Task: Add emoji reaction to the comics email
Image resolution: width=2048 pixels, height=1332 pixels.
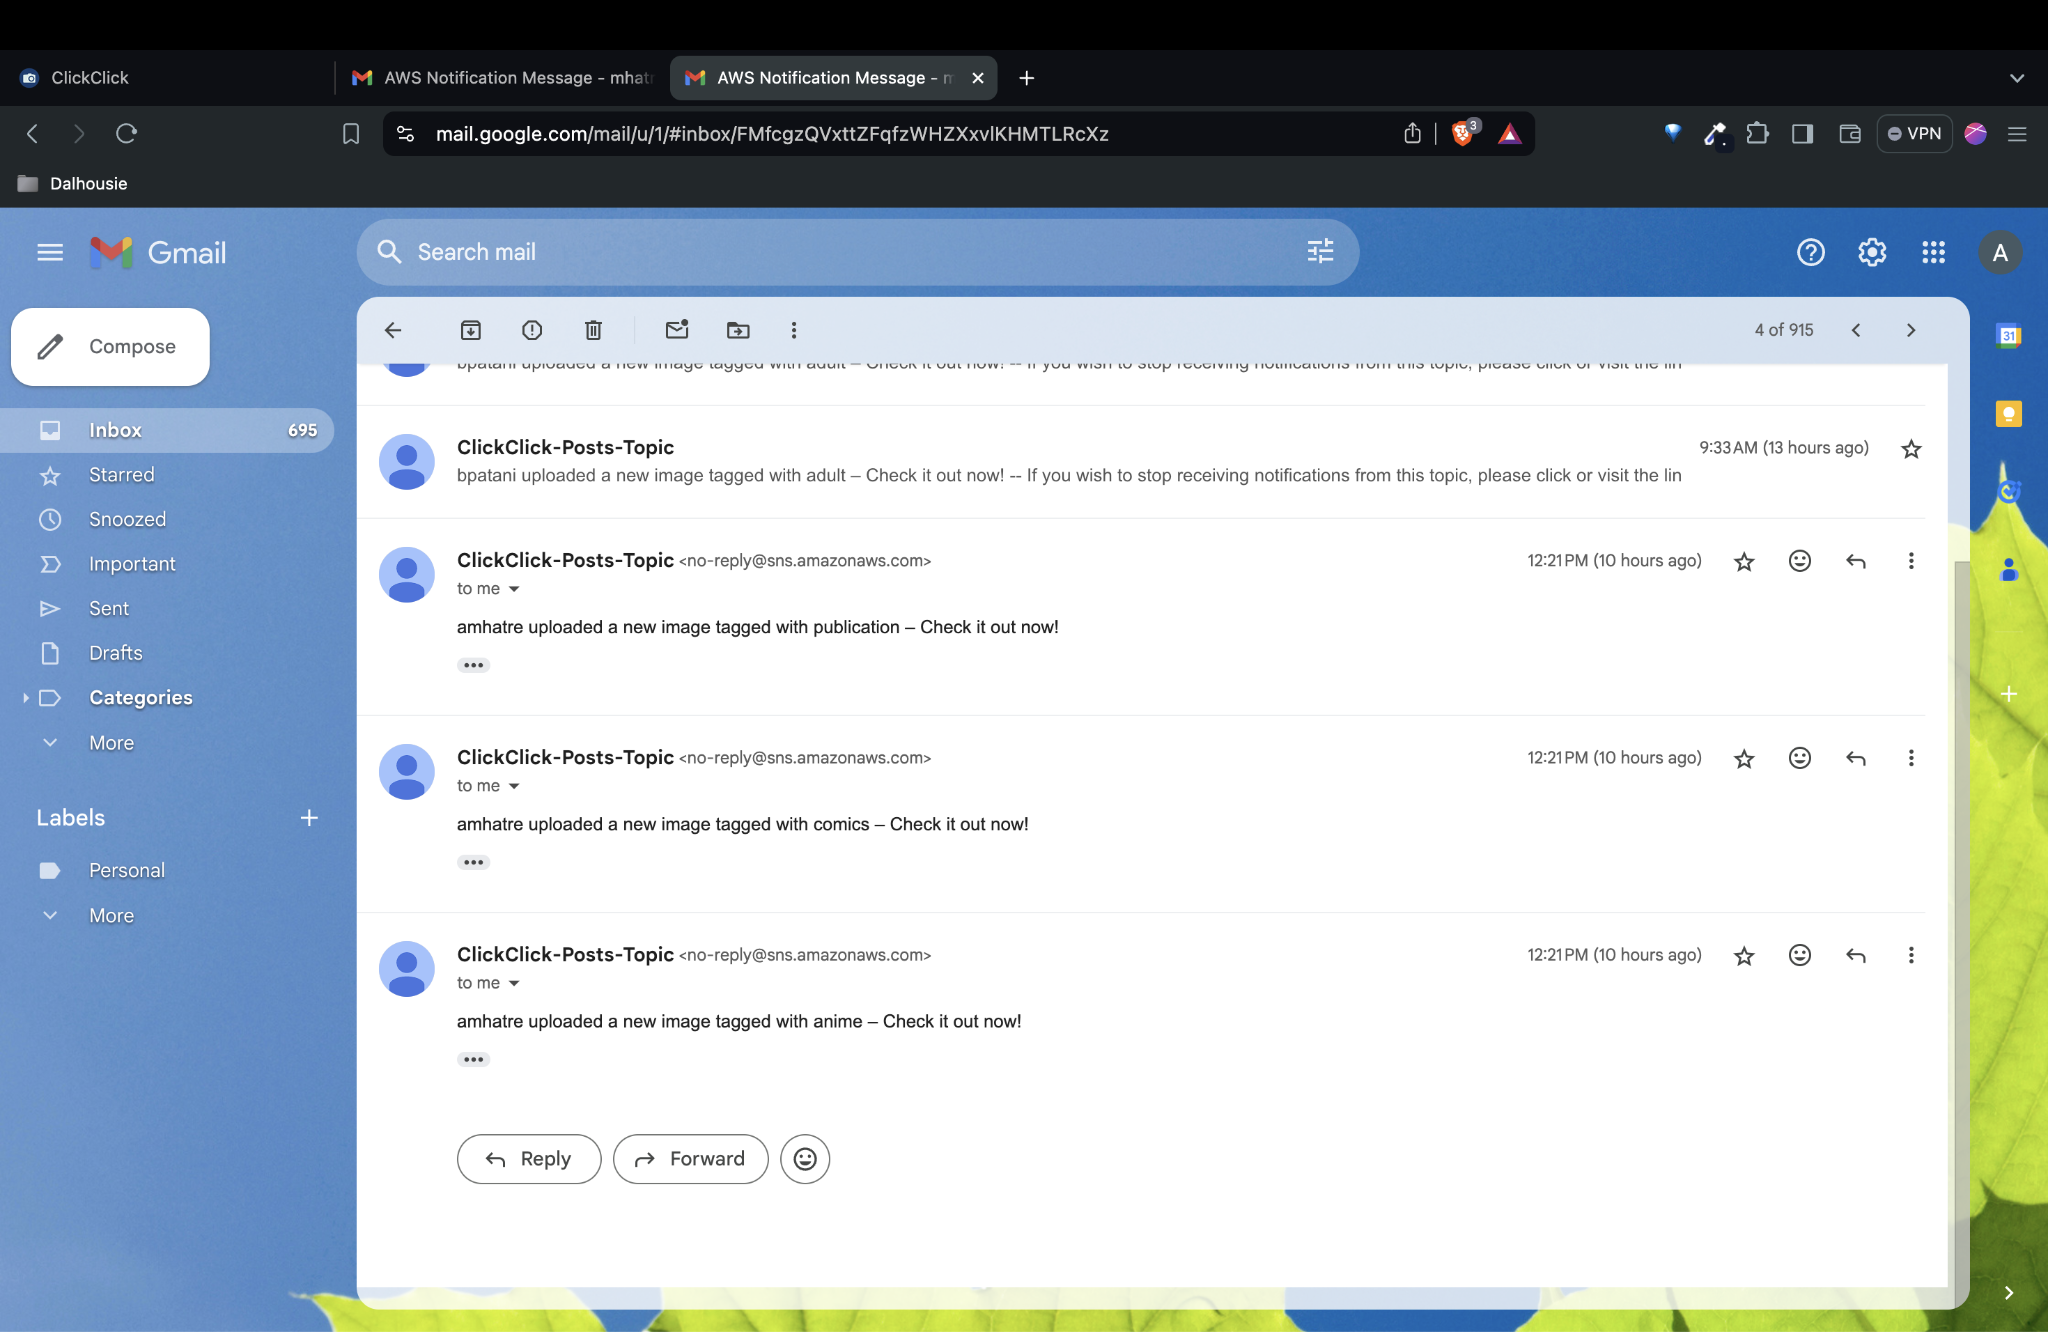Action: click(1799, 758)
